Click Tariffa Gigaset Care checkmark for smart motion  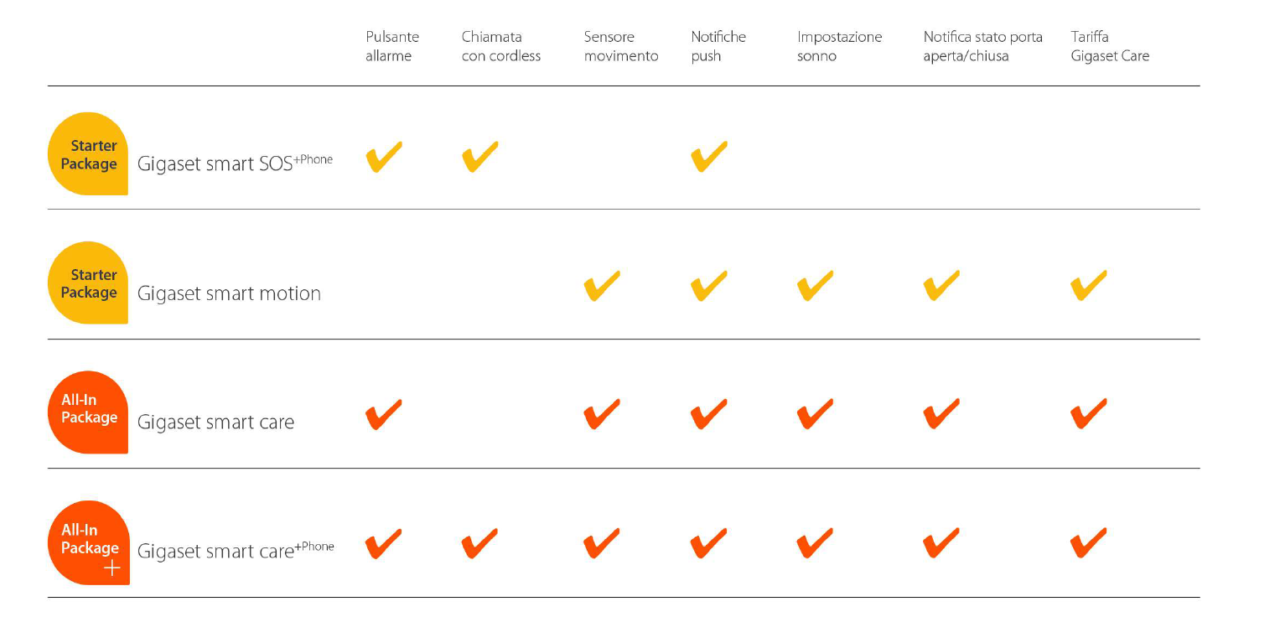pos(1088,286)
